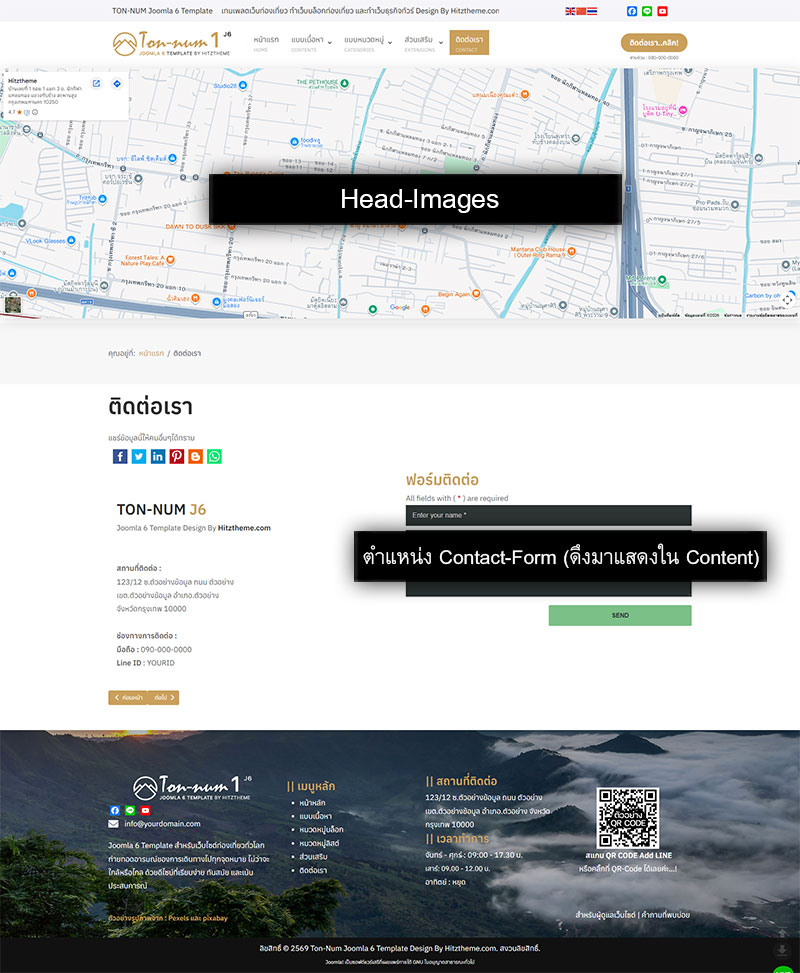Toggle map fullscreen view button
Image resolution: width=800 pixels, height=973 pixels.
(787, 299)
